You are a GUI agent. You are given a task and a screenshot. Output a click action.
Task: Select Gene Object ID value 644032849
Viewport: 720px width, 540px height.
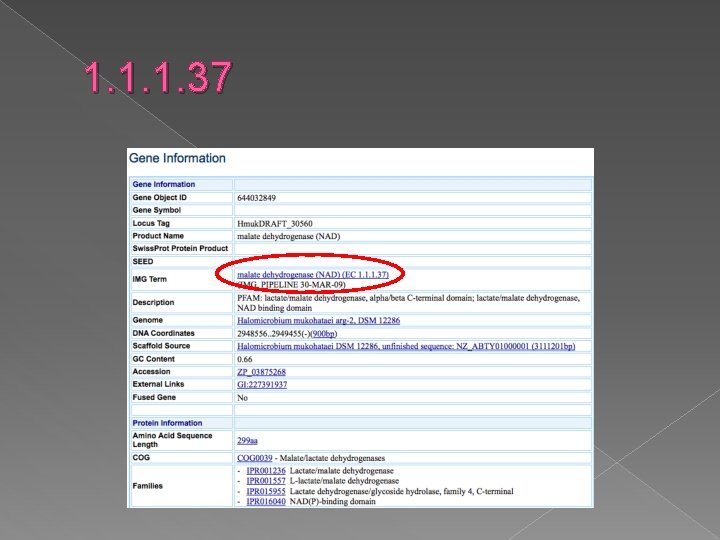[256, 198]
